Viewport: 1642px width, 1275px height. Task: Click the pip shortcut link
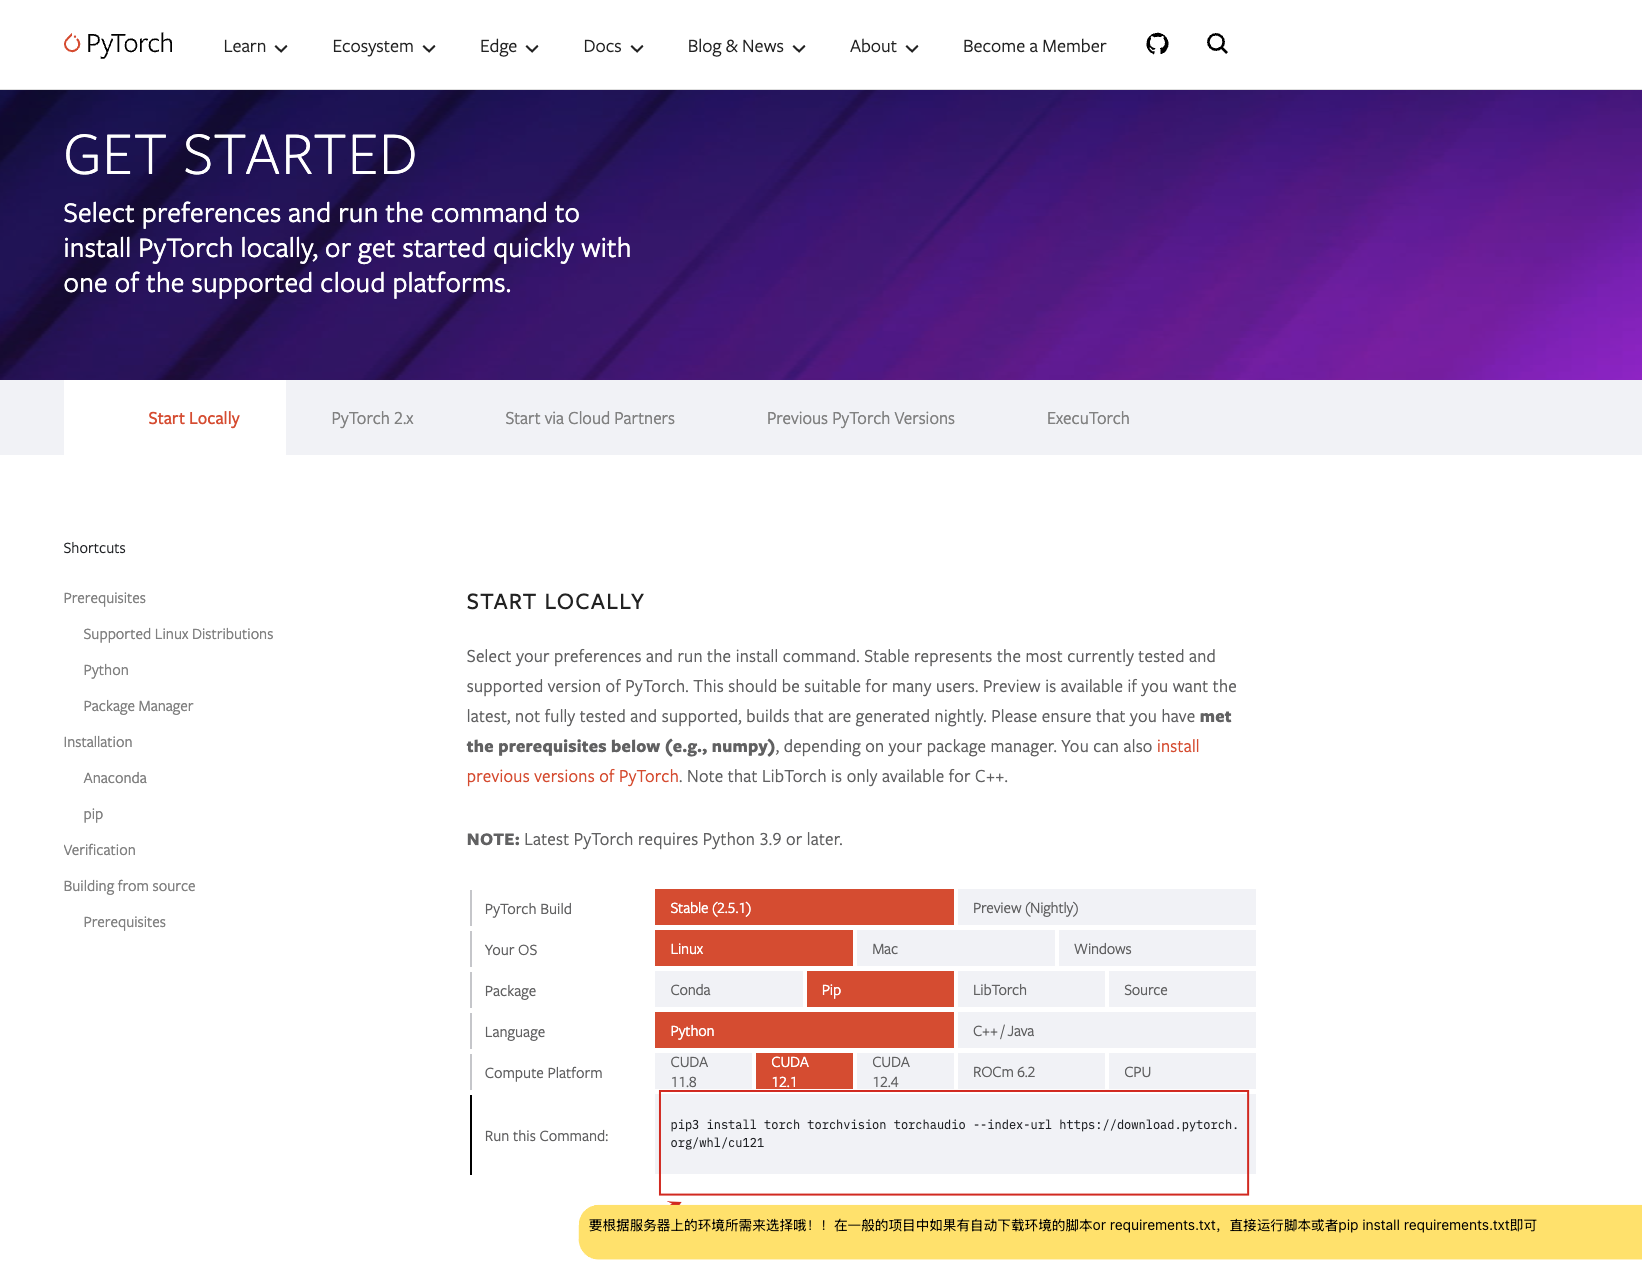(93, 814)
